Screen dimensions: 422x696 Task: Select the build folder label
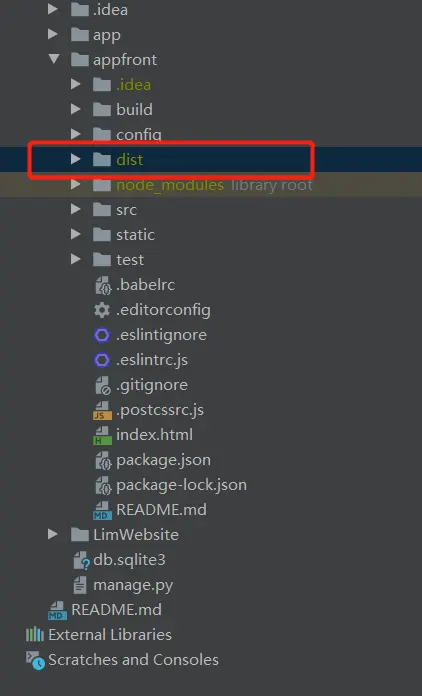pos(134,109)
